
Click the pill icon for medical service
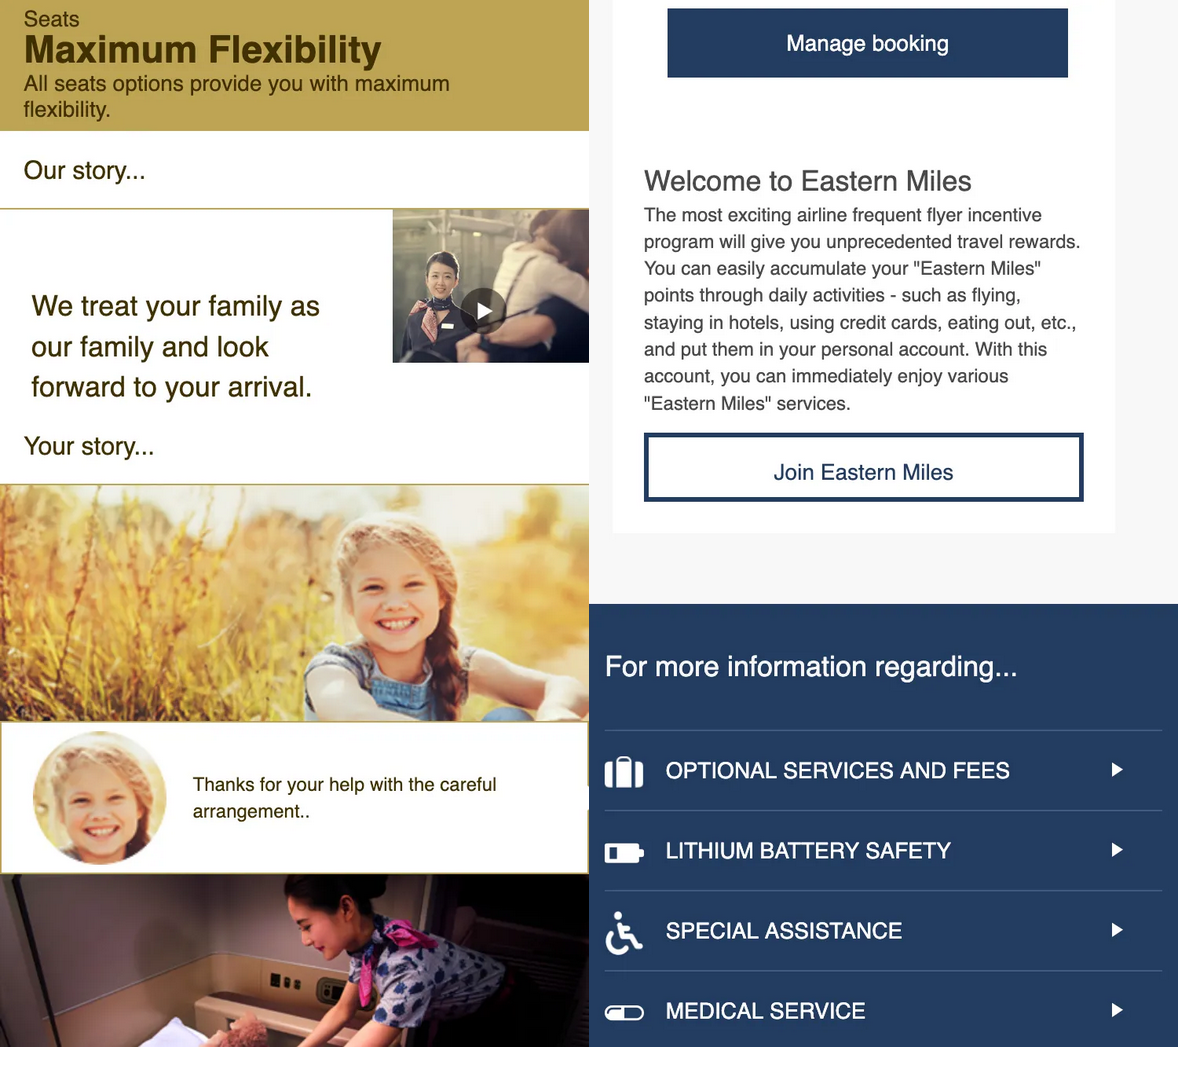624,1012
